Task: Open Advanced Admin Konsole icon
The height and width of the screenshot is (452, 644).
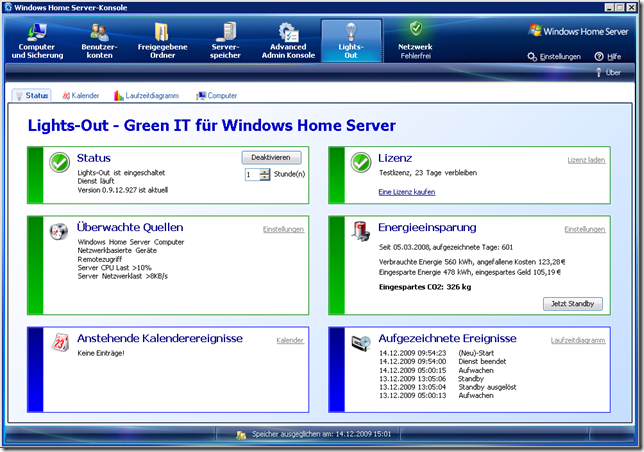Action: coord(288,32)
